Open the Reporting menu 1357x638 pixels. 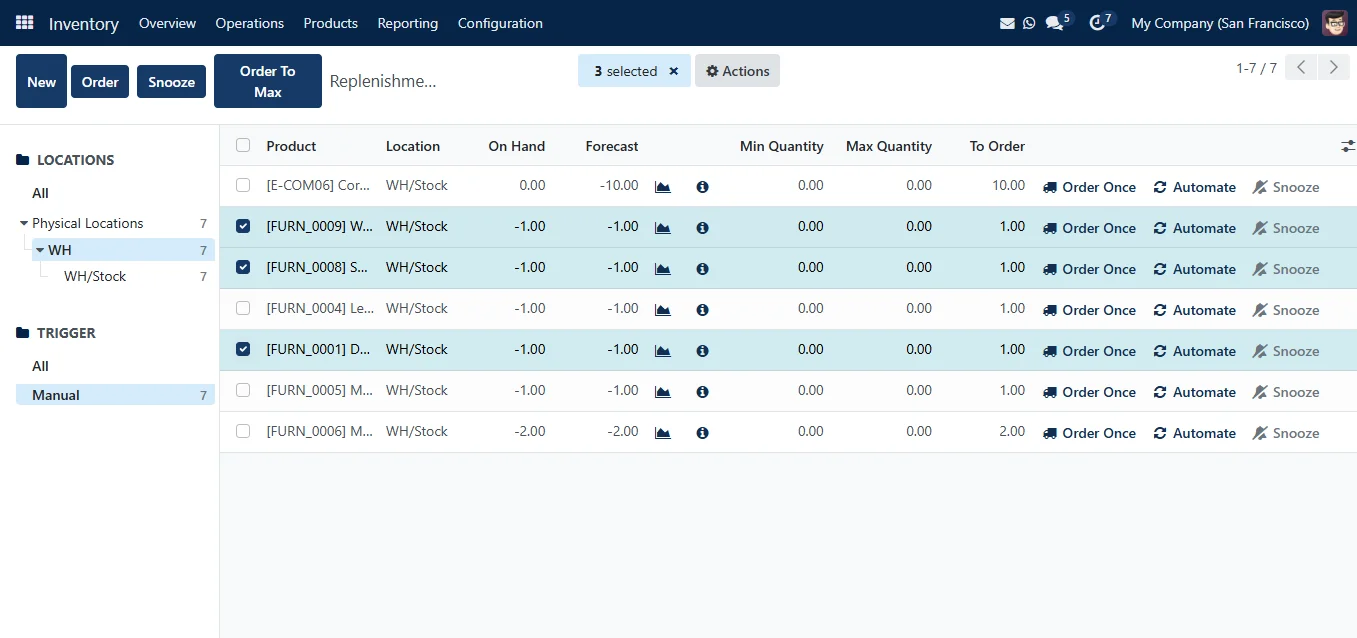point(407,23)
